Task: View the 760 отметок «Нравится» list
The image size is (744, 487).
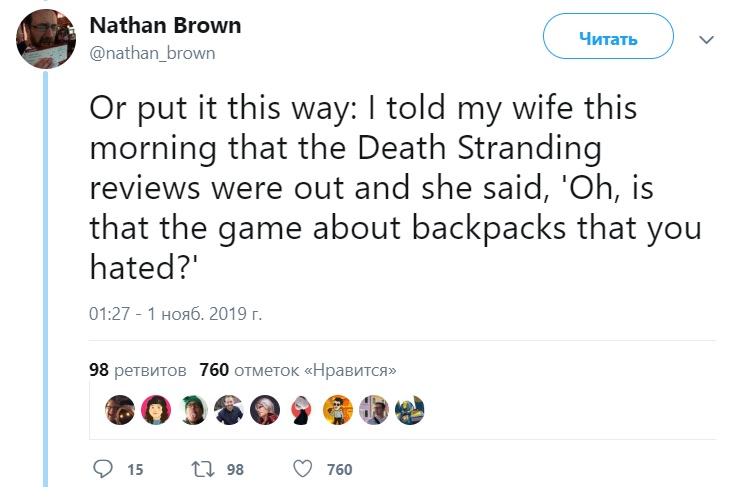Action: coord(298,369)
